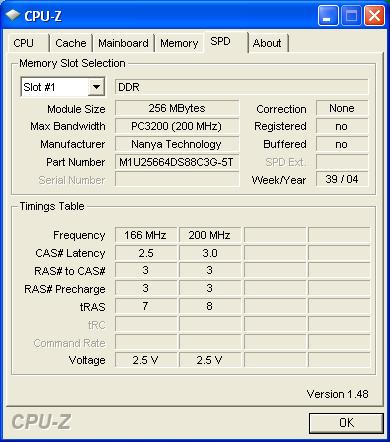Switch to the Memory tab

point(179,43)
